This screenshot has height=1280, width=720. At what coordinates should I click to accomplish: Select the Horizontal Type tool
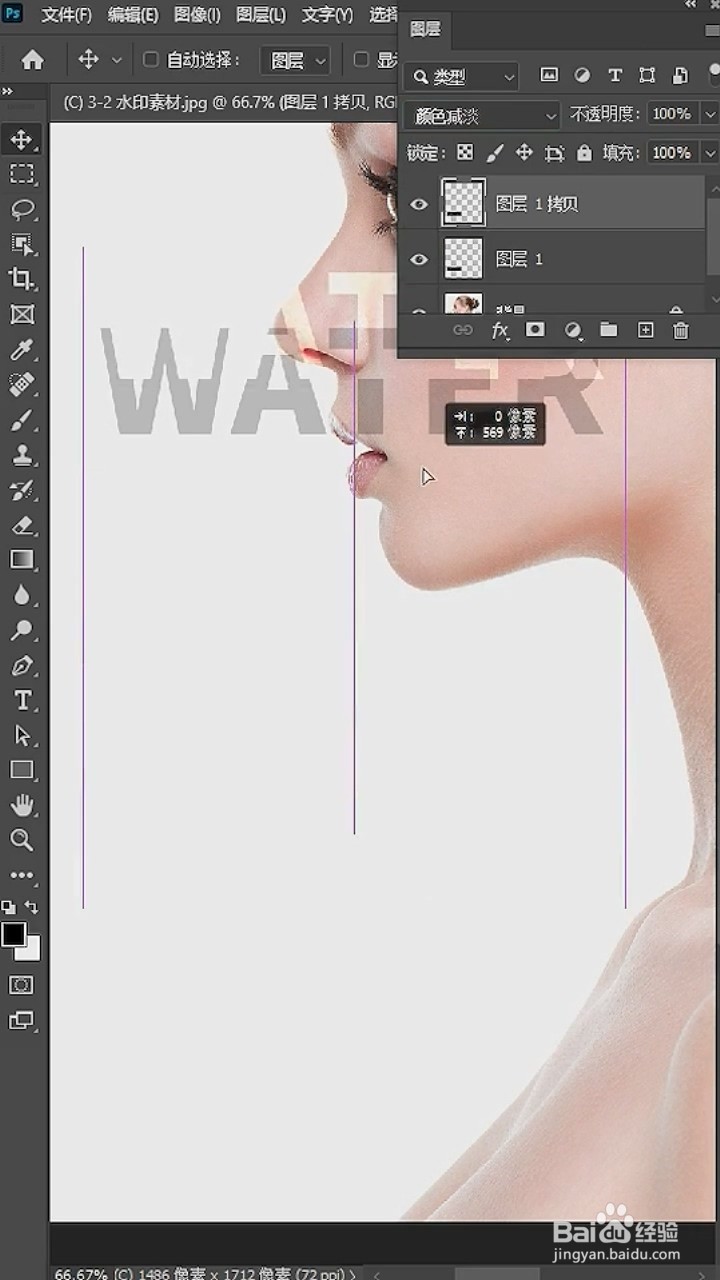click(x=22, y=700)
